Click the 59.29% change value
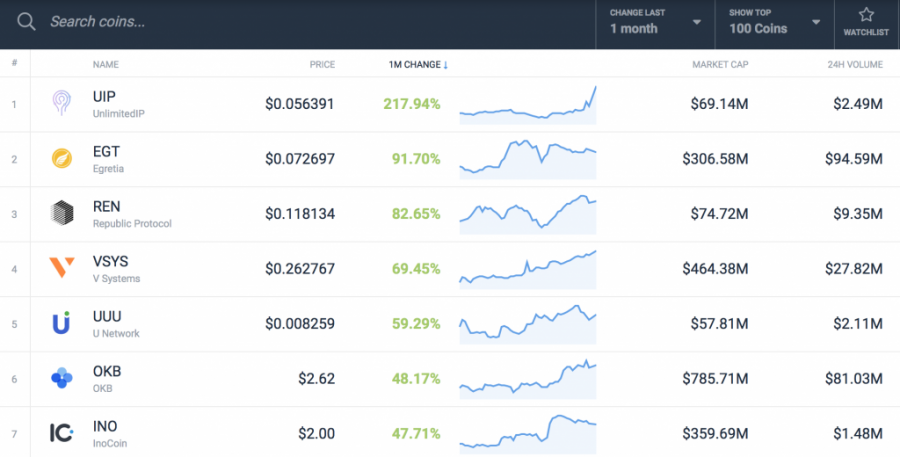 click(416, 324)
